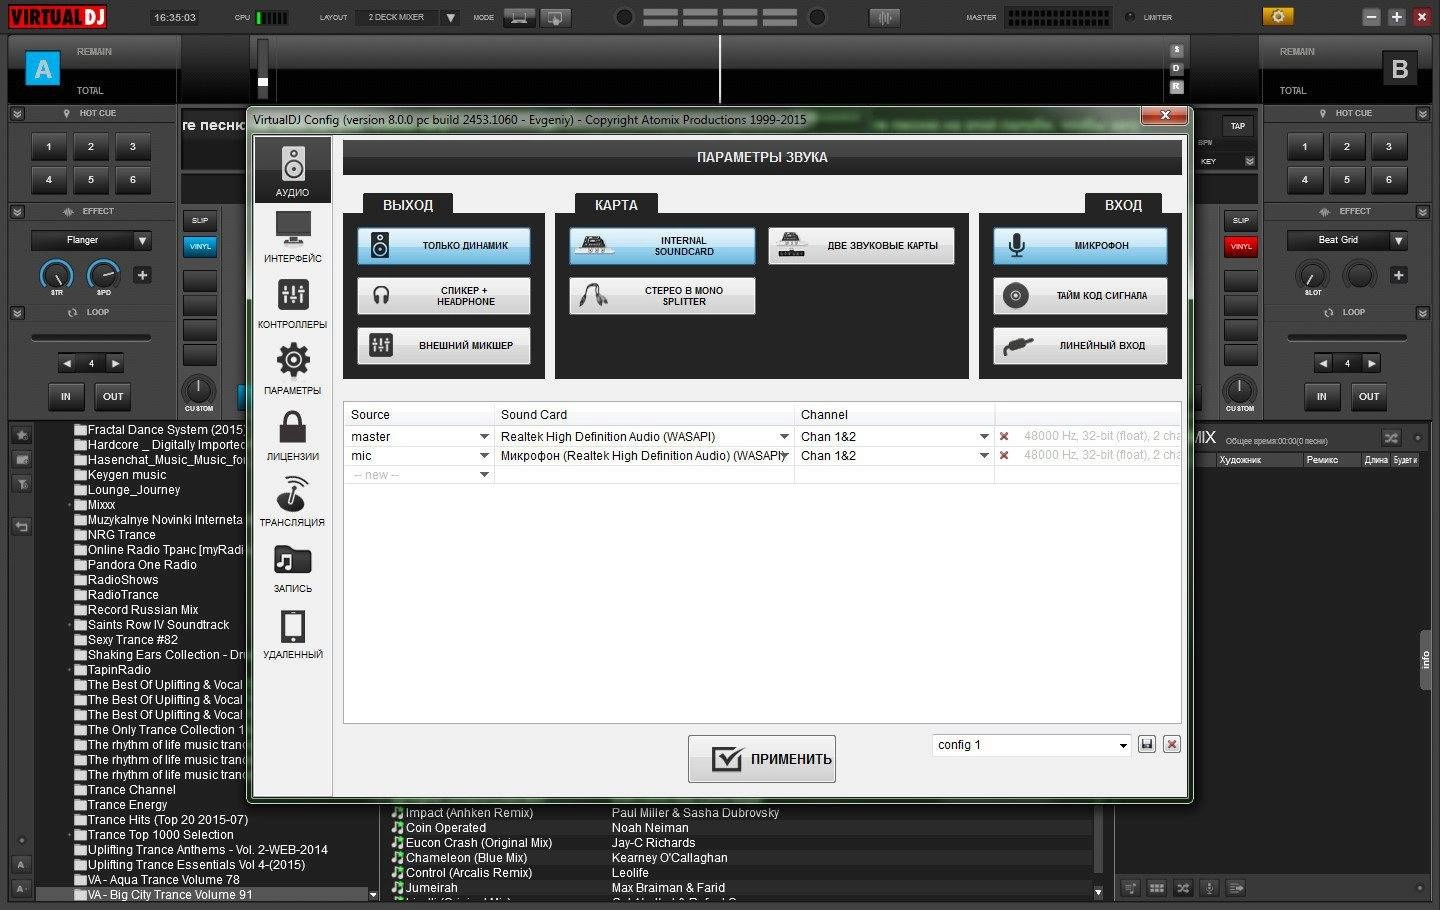Click the Применить apply button

[762, 759]
